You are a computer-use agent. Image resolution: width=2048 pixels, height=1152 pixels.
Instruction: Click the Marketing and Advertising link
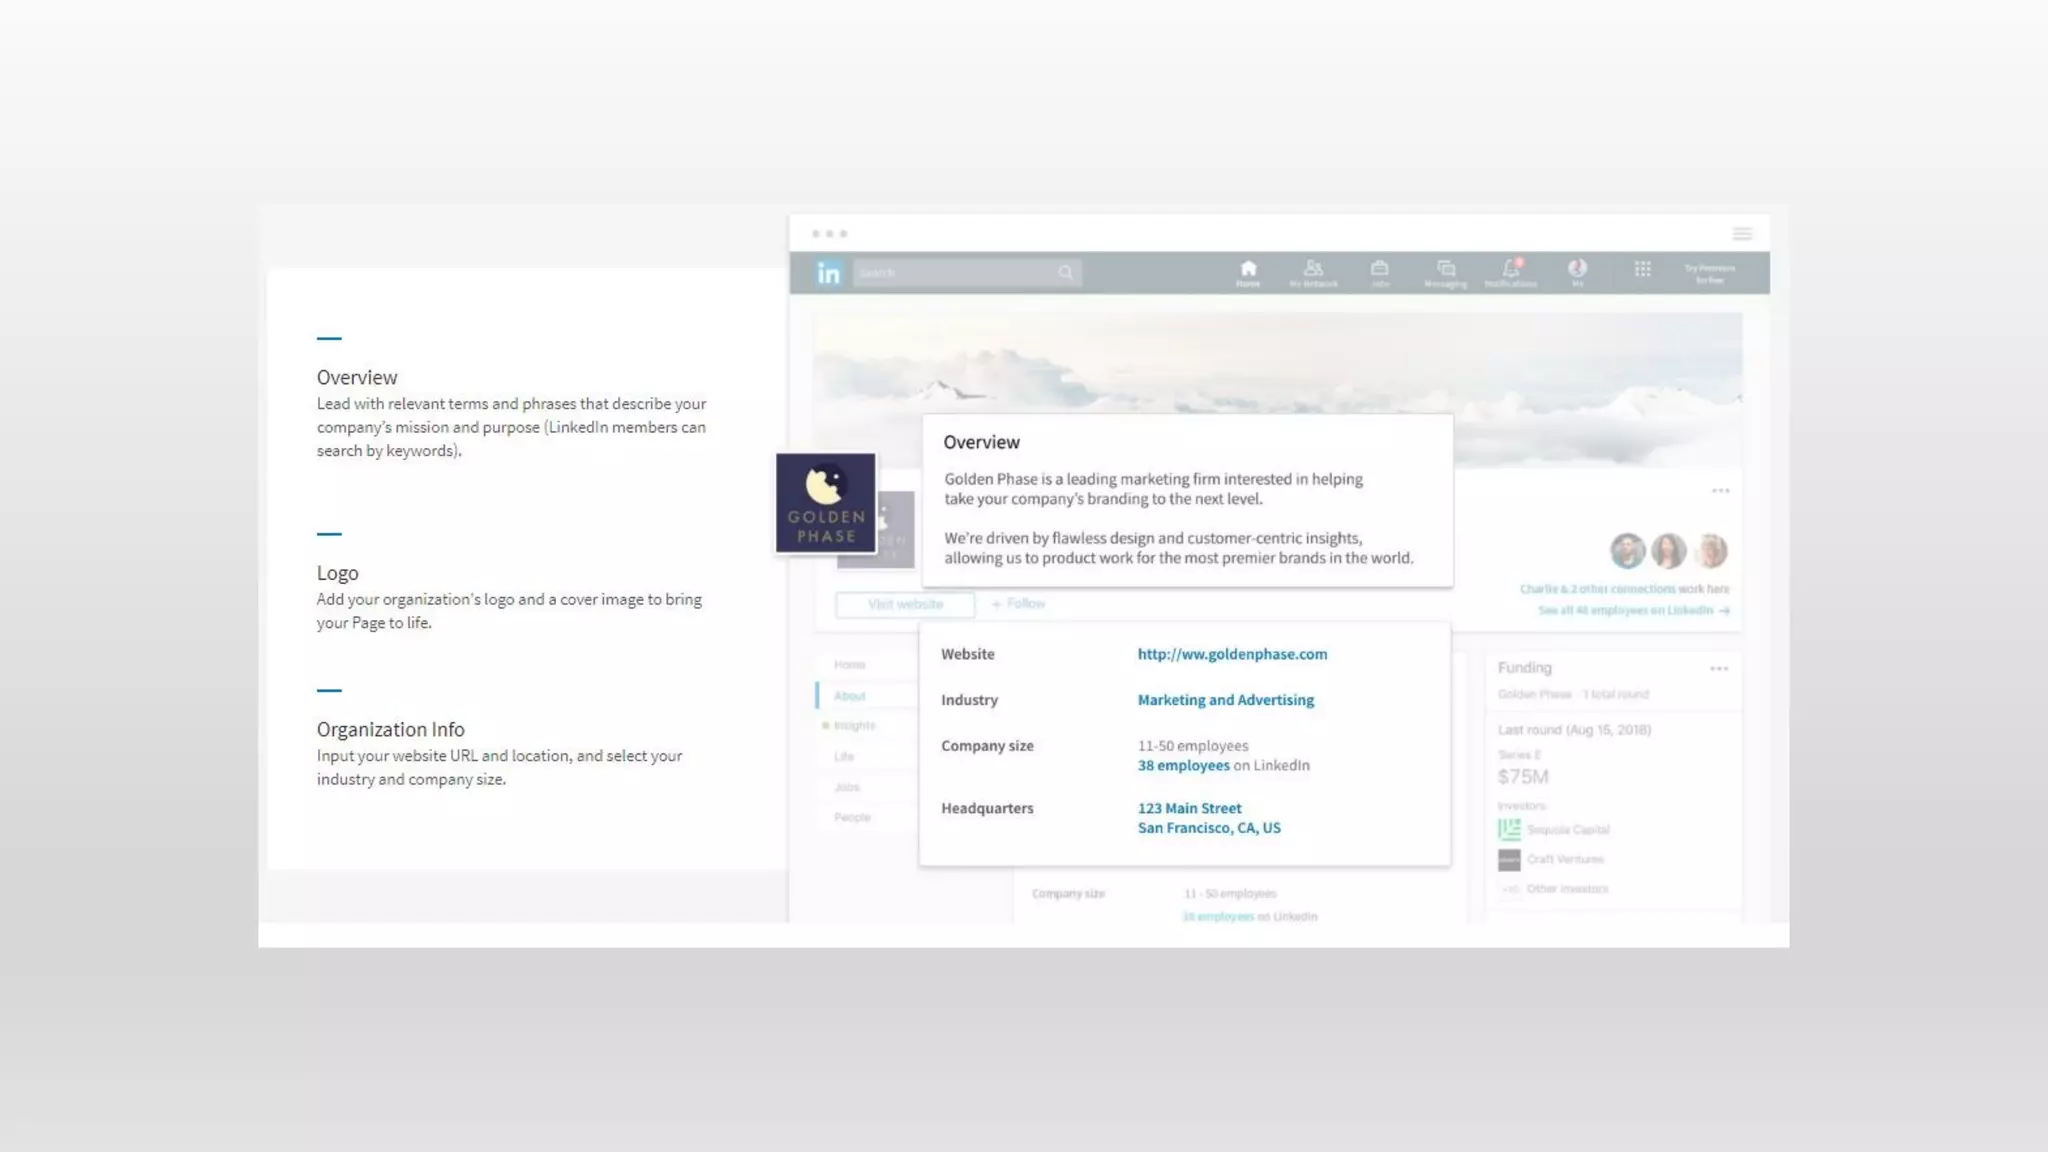tap(1225, 700)
